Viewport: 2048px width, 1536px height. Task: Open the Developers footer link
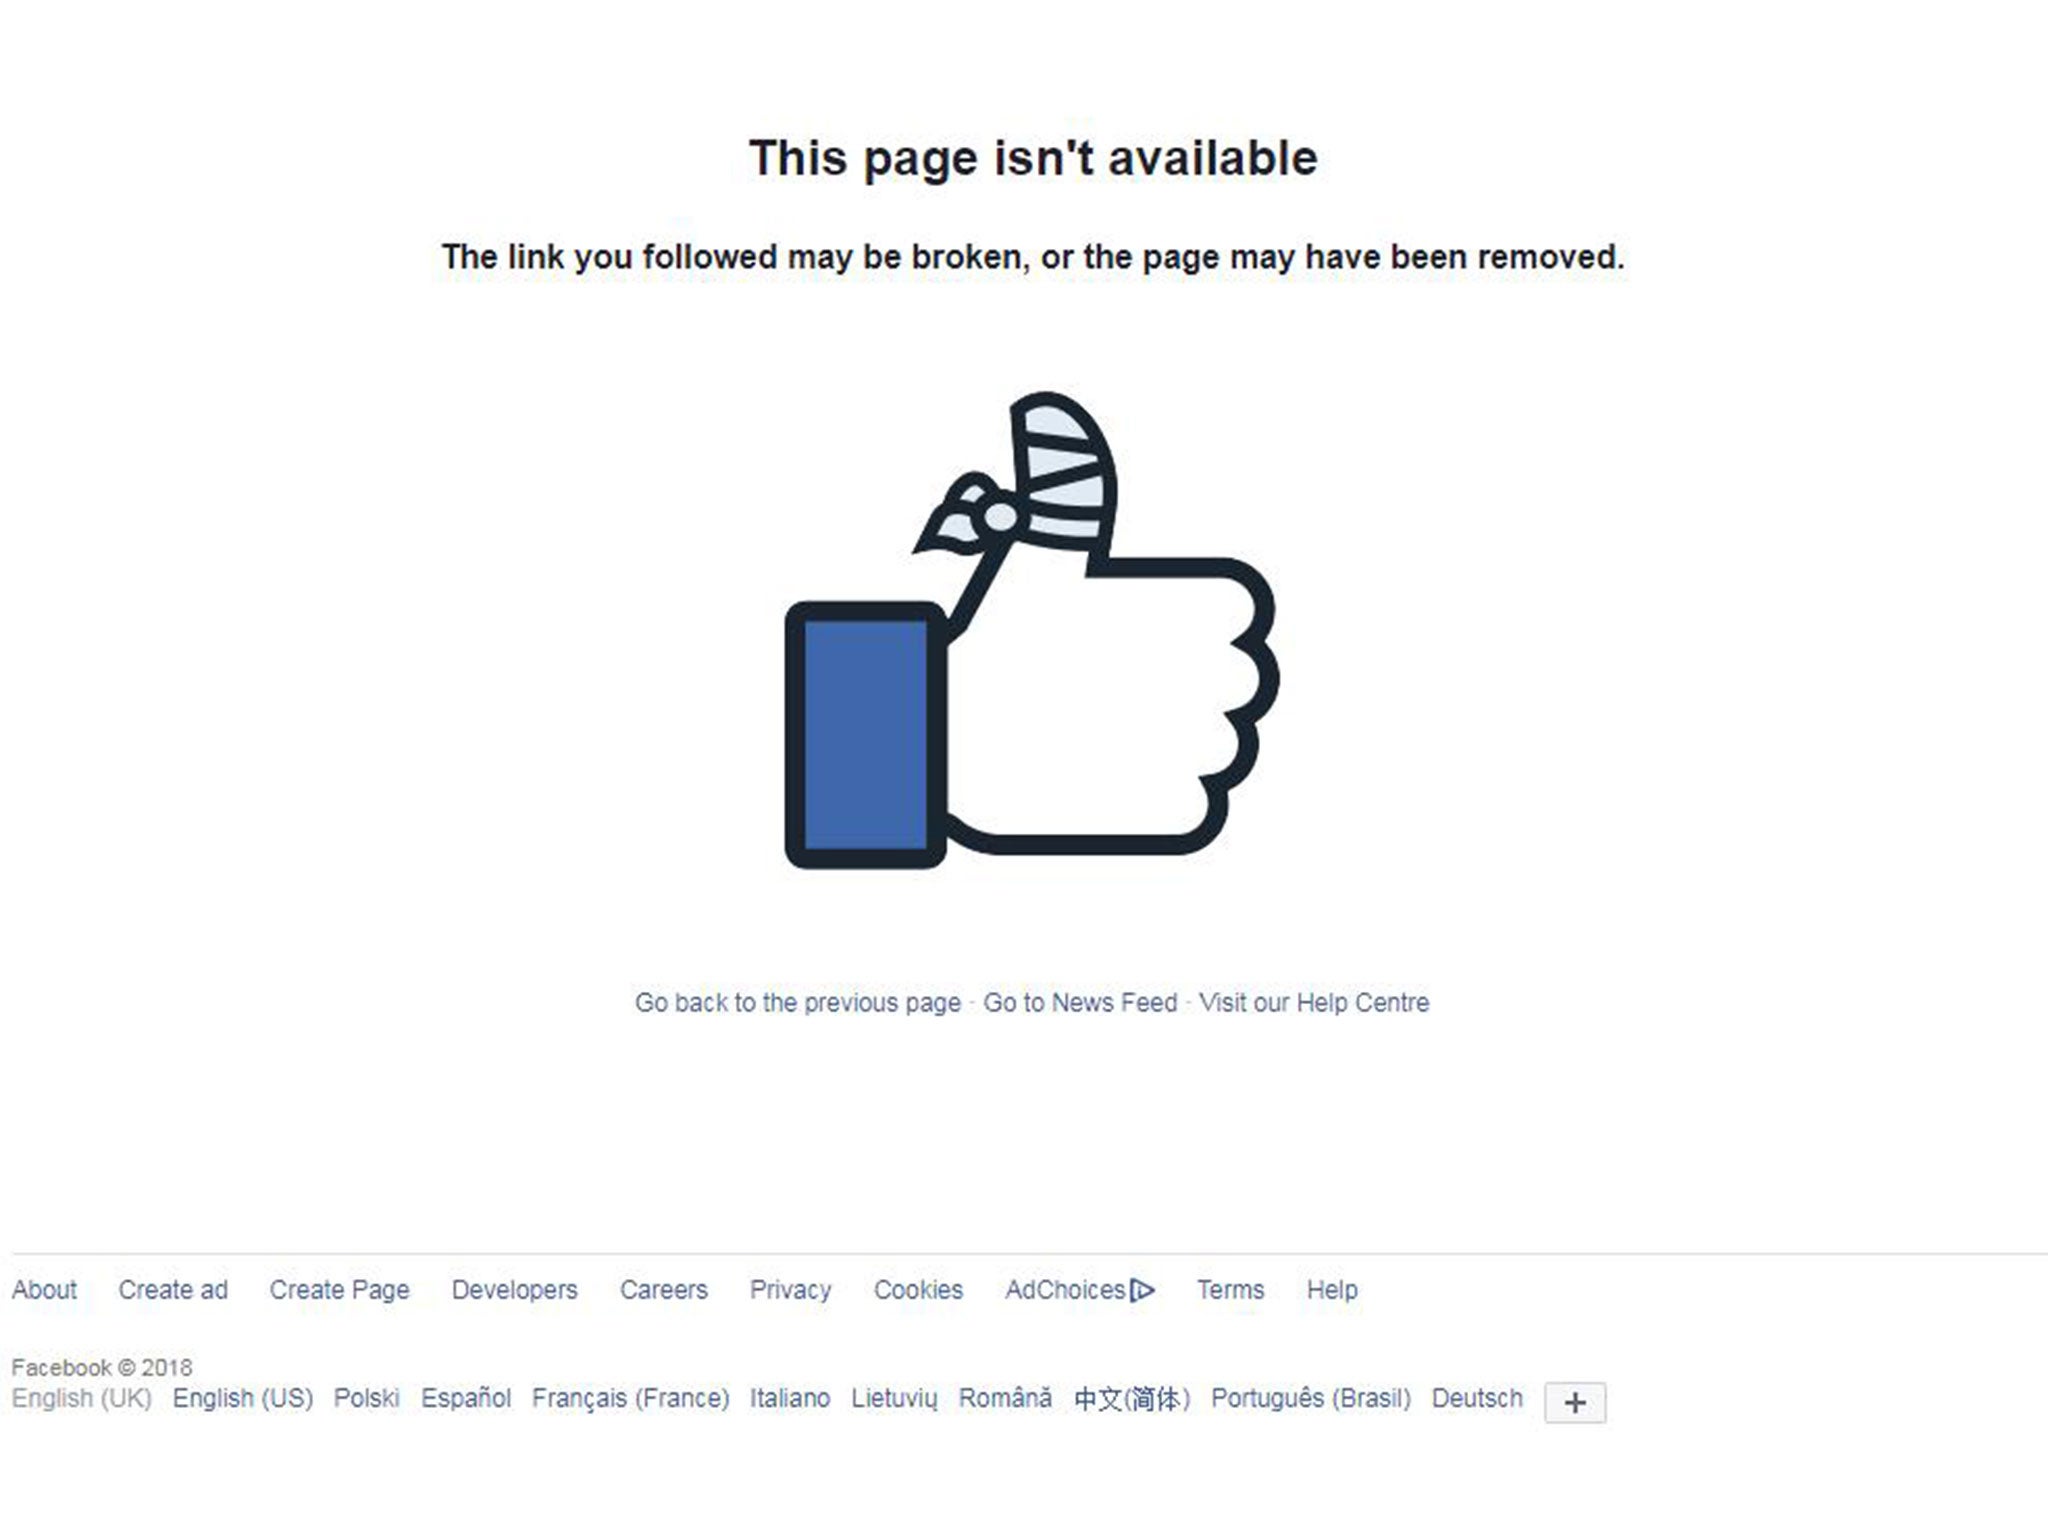514,1290
